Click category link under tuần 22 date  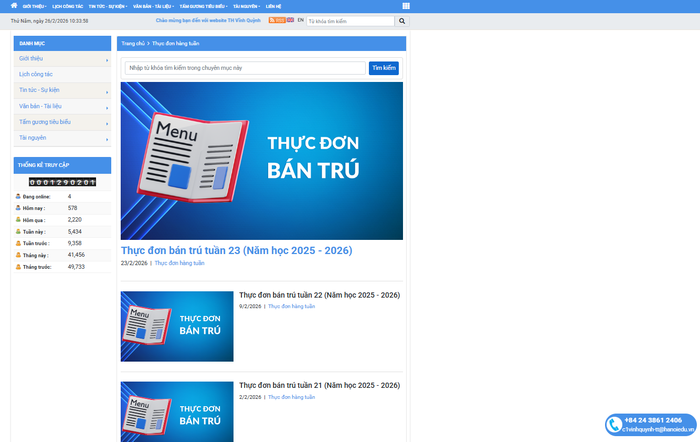292,306
